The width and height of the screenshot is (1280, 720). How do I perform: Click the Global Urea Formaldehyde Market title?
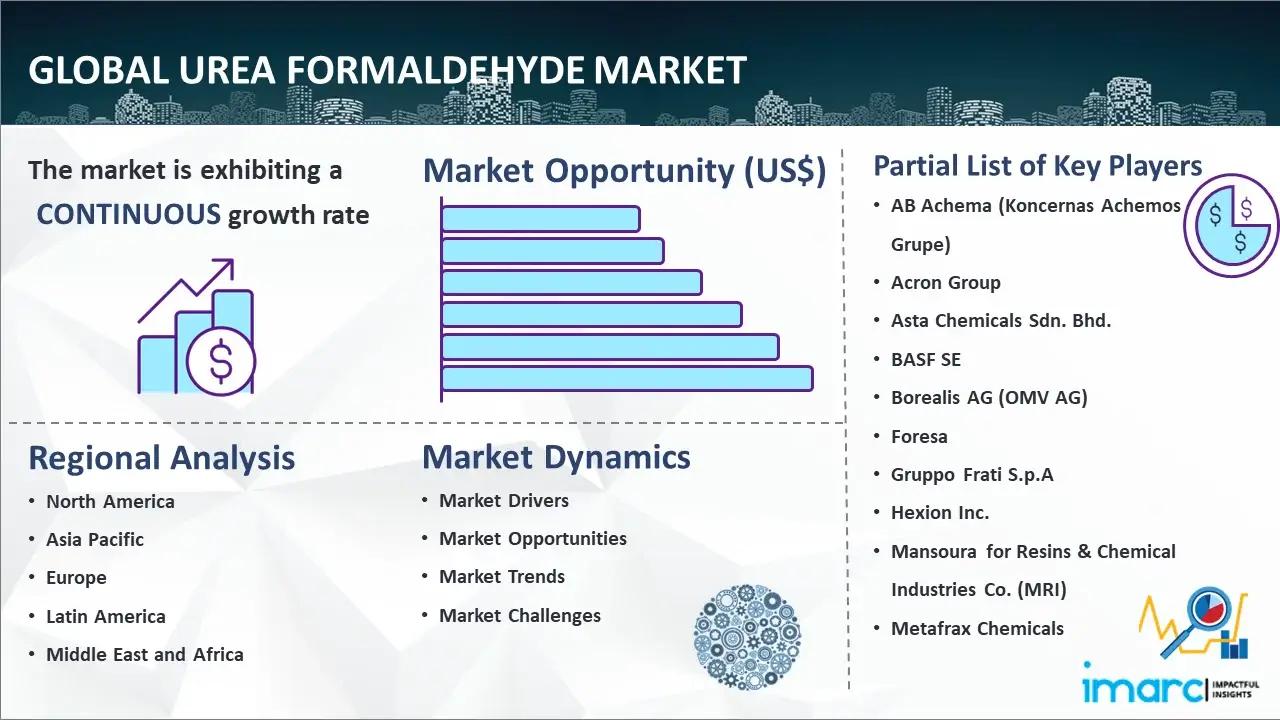[x=388, y=71]
